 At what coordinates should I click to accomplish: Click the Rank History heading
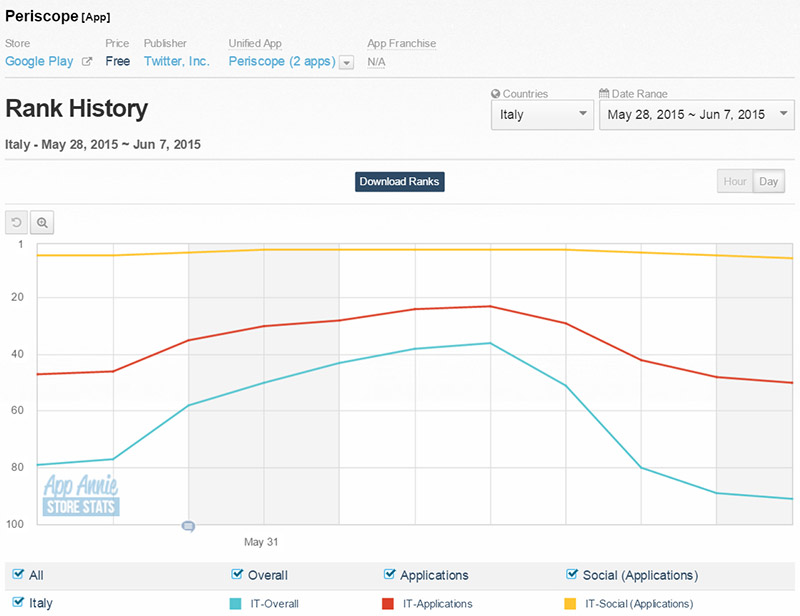tap(77, 109)
